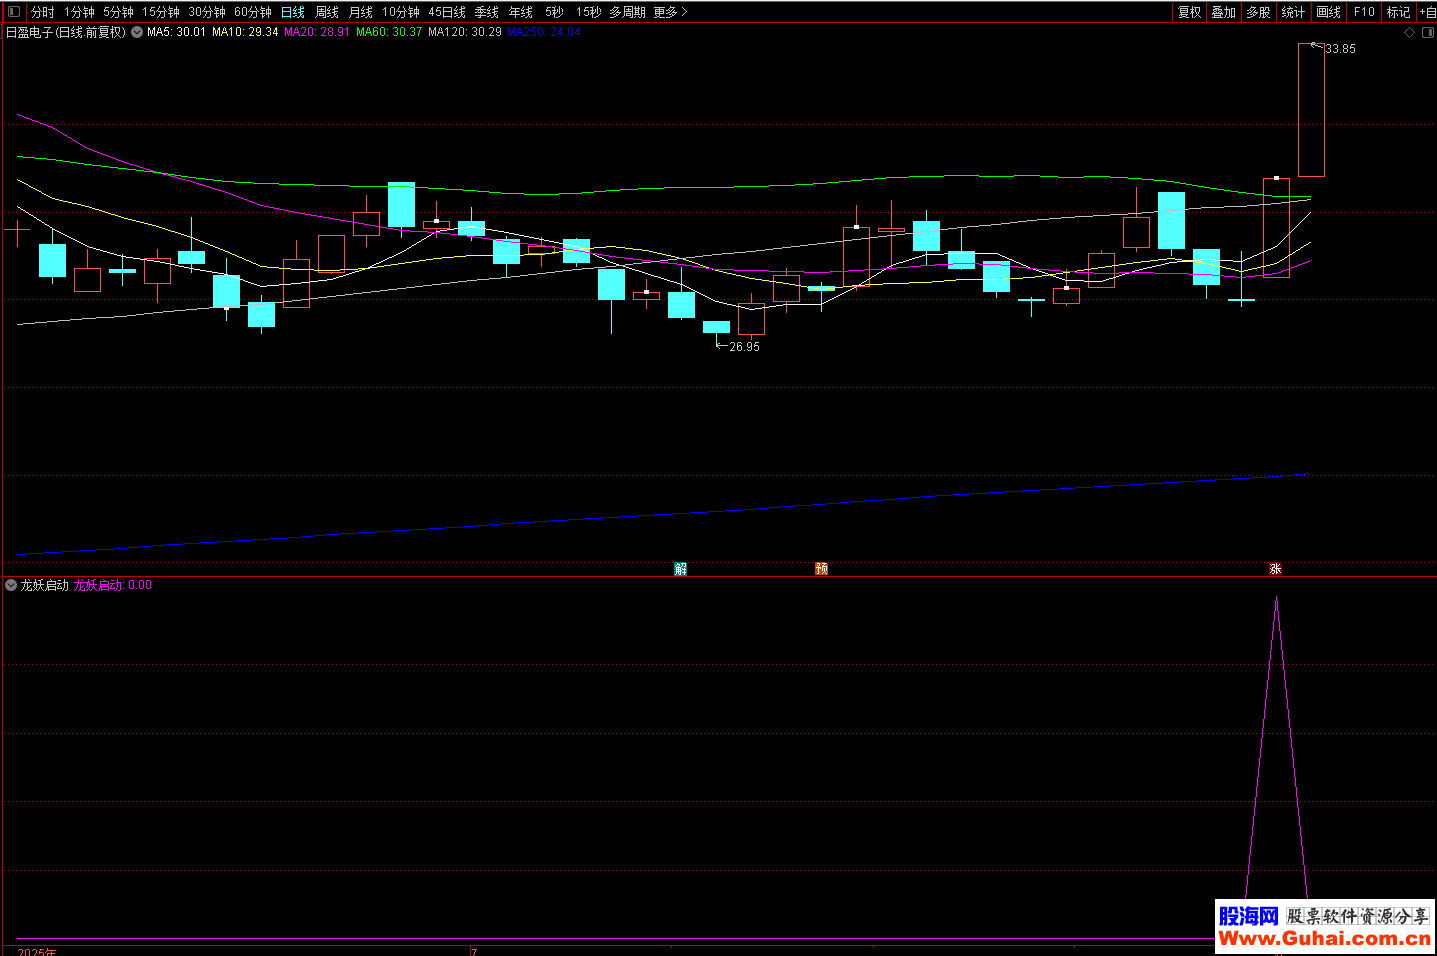Open the 多周期 multi-period view

point(627,12)
